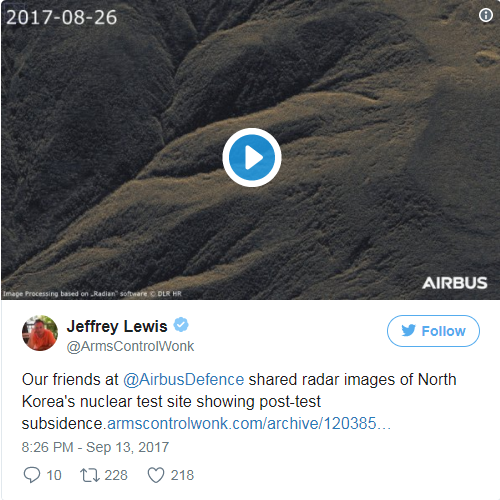Image resolution: width=500 pixels, height=500 pixels.
Task: Play the embedded radar video
Action: pyautogui.click(x=252, y=157)
